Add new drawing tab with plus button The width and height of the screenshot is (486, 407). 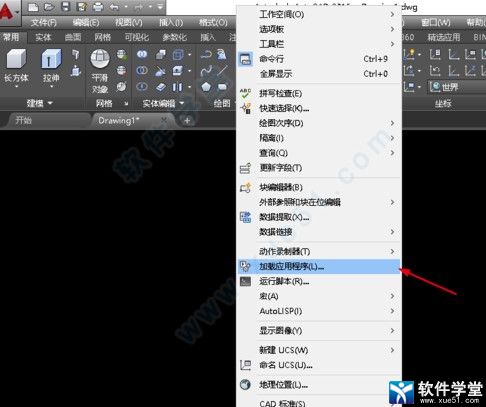point(187,121)
